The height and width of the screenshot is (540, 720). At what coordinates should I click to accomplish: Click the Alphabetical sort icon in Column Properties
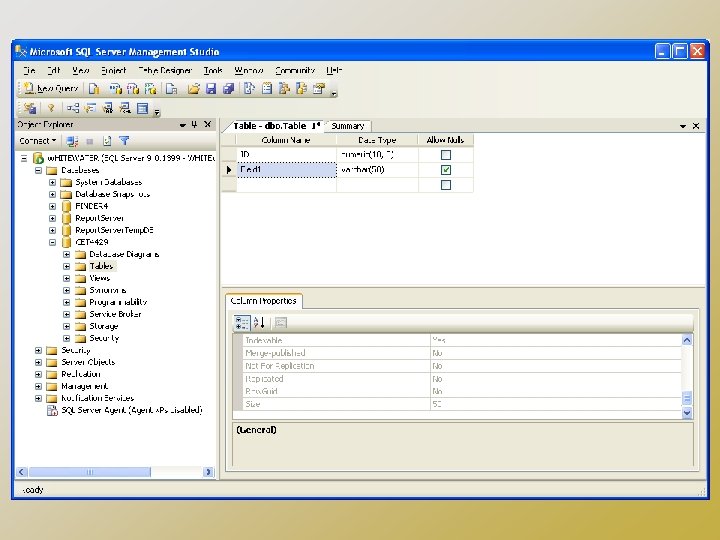pyautogui.click(x=259, y=322)
